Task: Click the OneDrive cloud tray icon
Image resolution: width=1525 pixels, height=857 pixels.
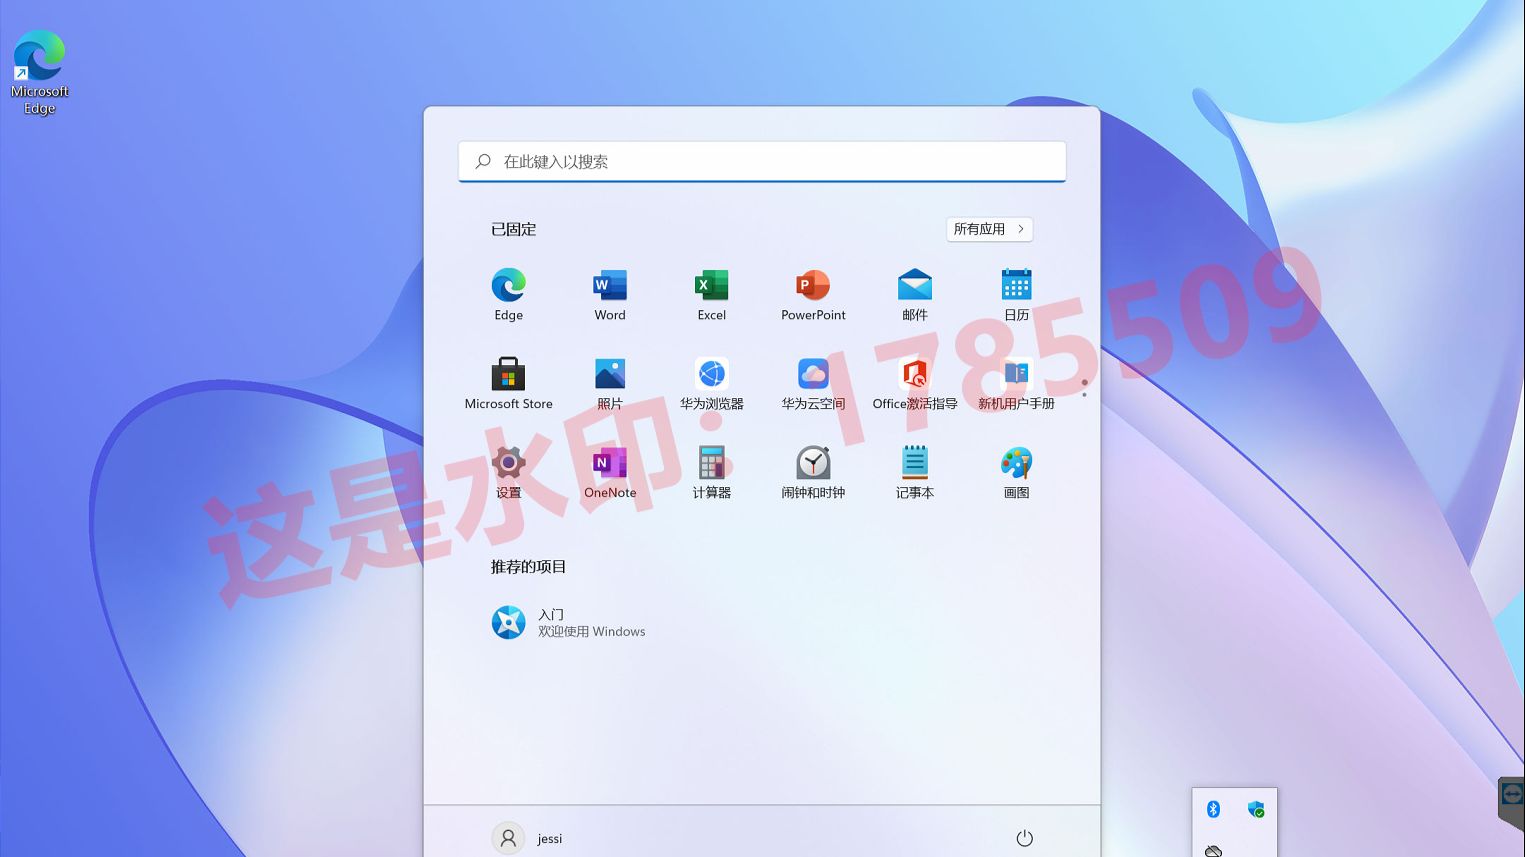Action: click(x=1213, y=851)
